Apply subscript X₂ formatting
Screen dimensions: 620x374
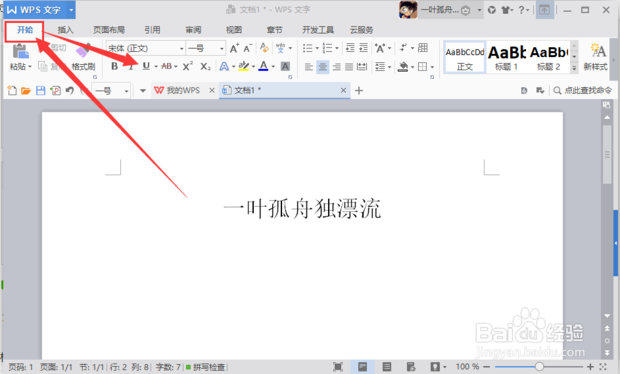click(x=205, y=66)
